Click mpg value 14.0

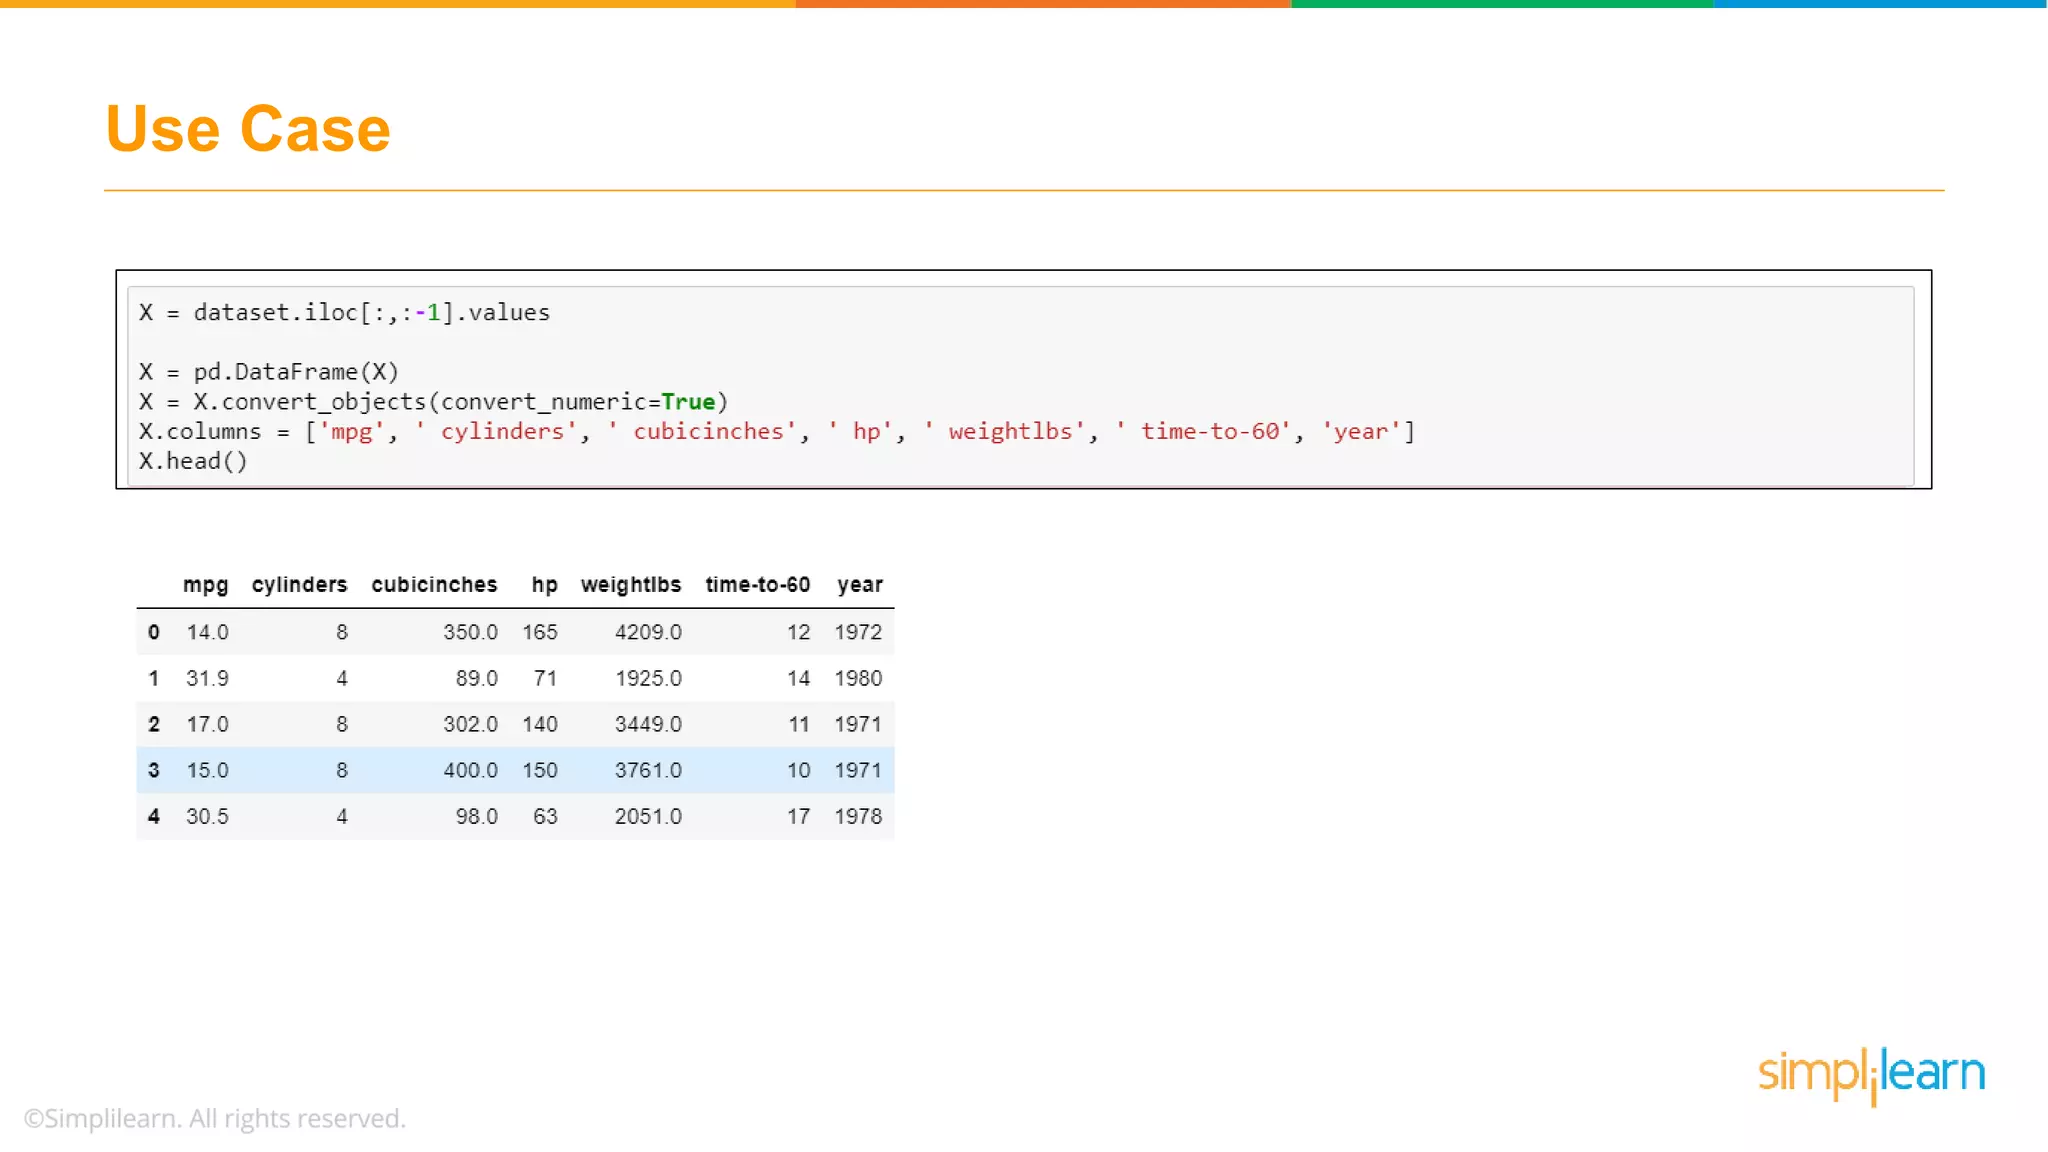(208, 632)
